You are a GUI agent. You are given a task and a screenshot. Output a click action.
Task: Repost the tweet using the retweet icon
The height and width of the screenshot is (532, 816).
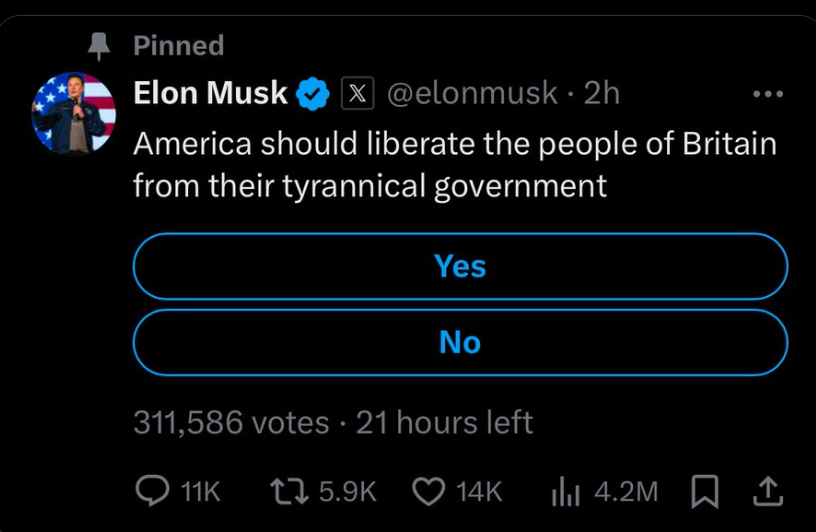291,490
